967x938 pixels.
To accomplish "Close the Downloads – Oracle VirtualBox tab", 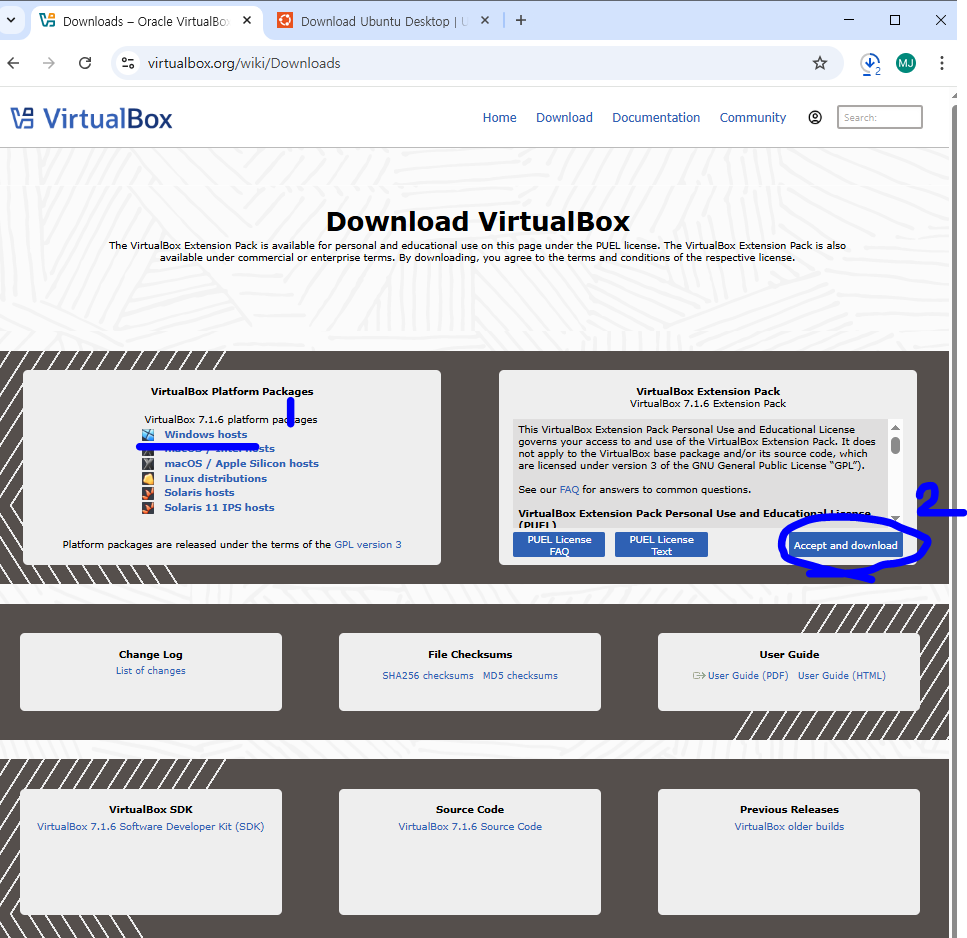I will tap(247, 20).
